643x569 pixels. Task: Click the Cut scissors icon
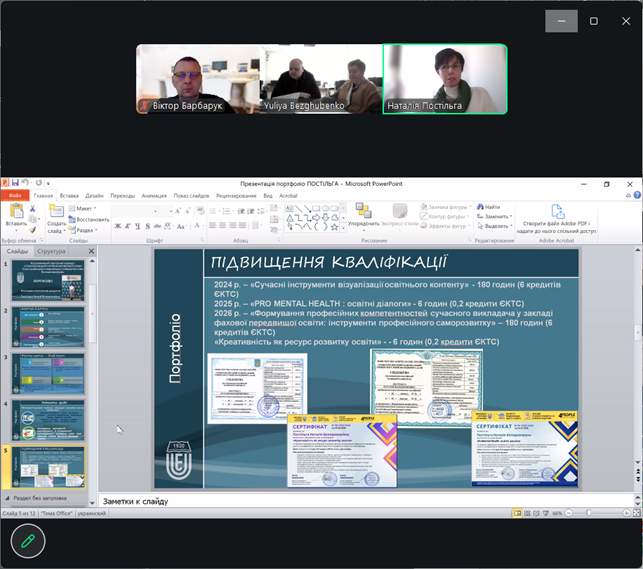[32, 209]
